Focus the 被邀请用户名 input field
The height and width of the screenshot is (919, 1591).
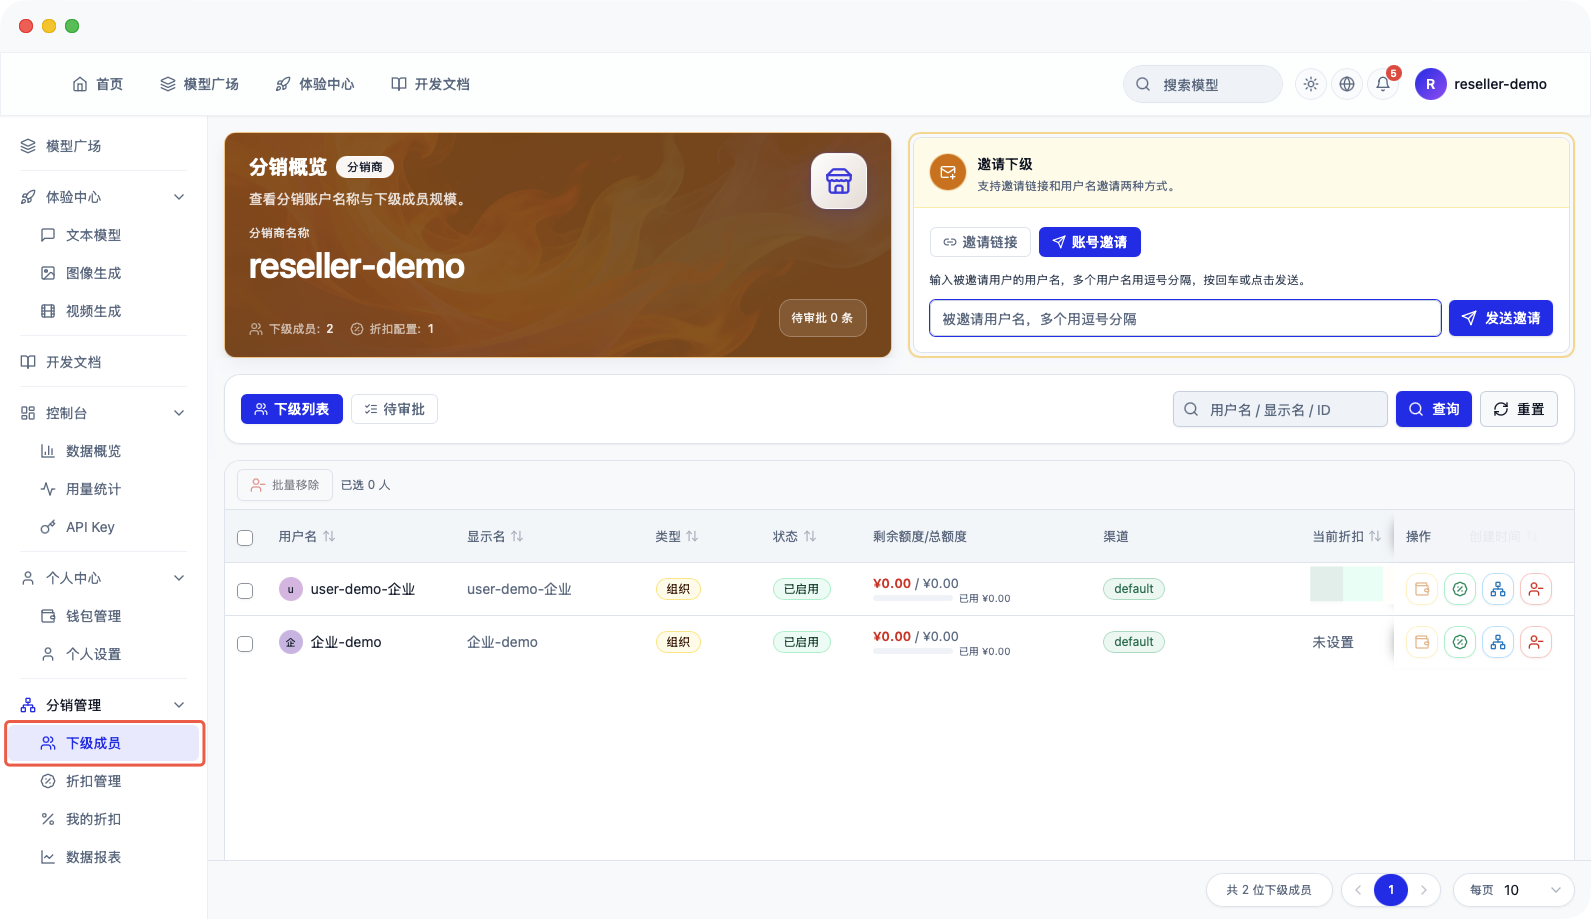pos(1185,318)
